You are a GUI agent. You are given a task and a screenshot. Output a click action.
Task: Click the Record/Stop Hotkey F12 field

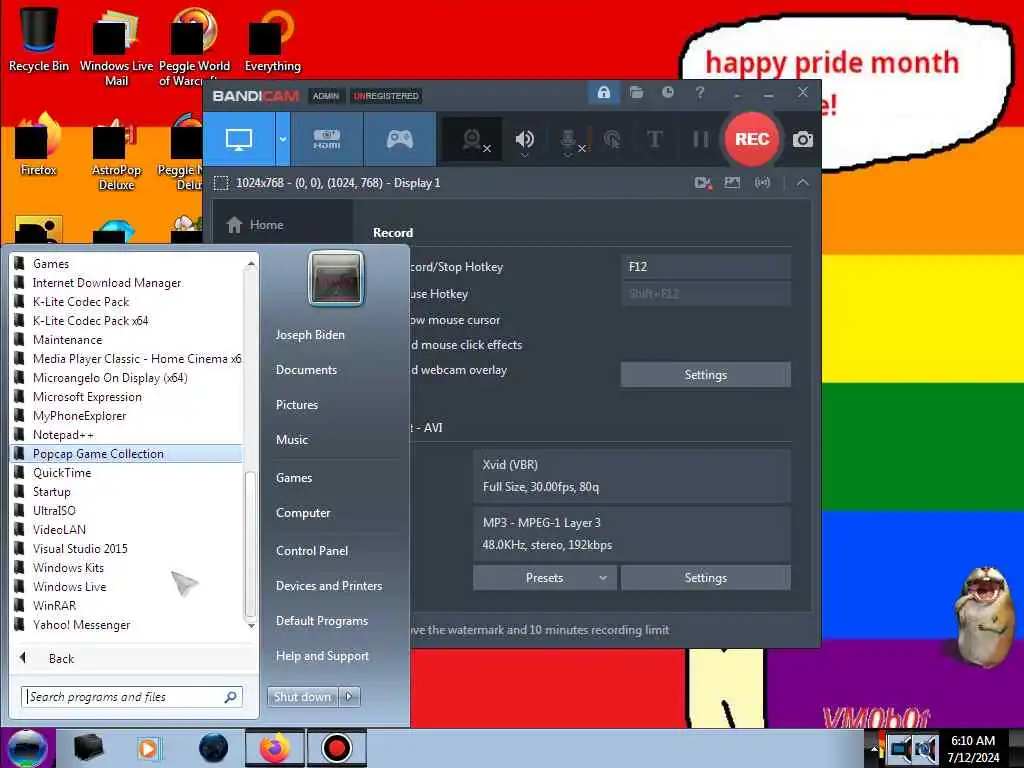pos(705,266)
